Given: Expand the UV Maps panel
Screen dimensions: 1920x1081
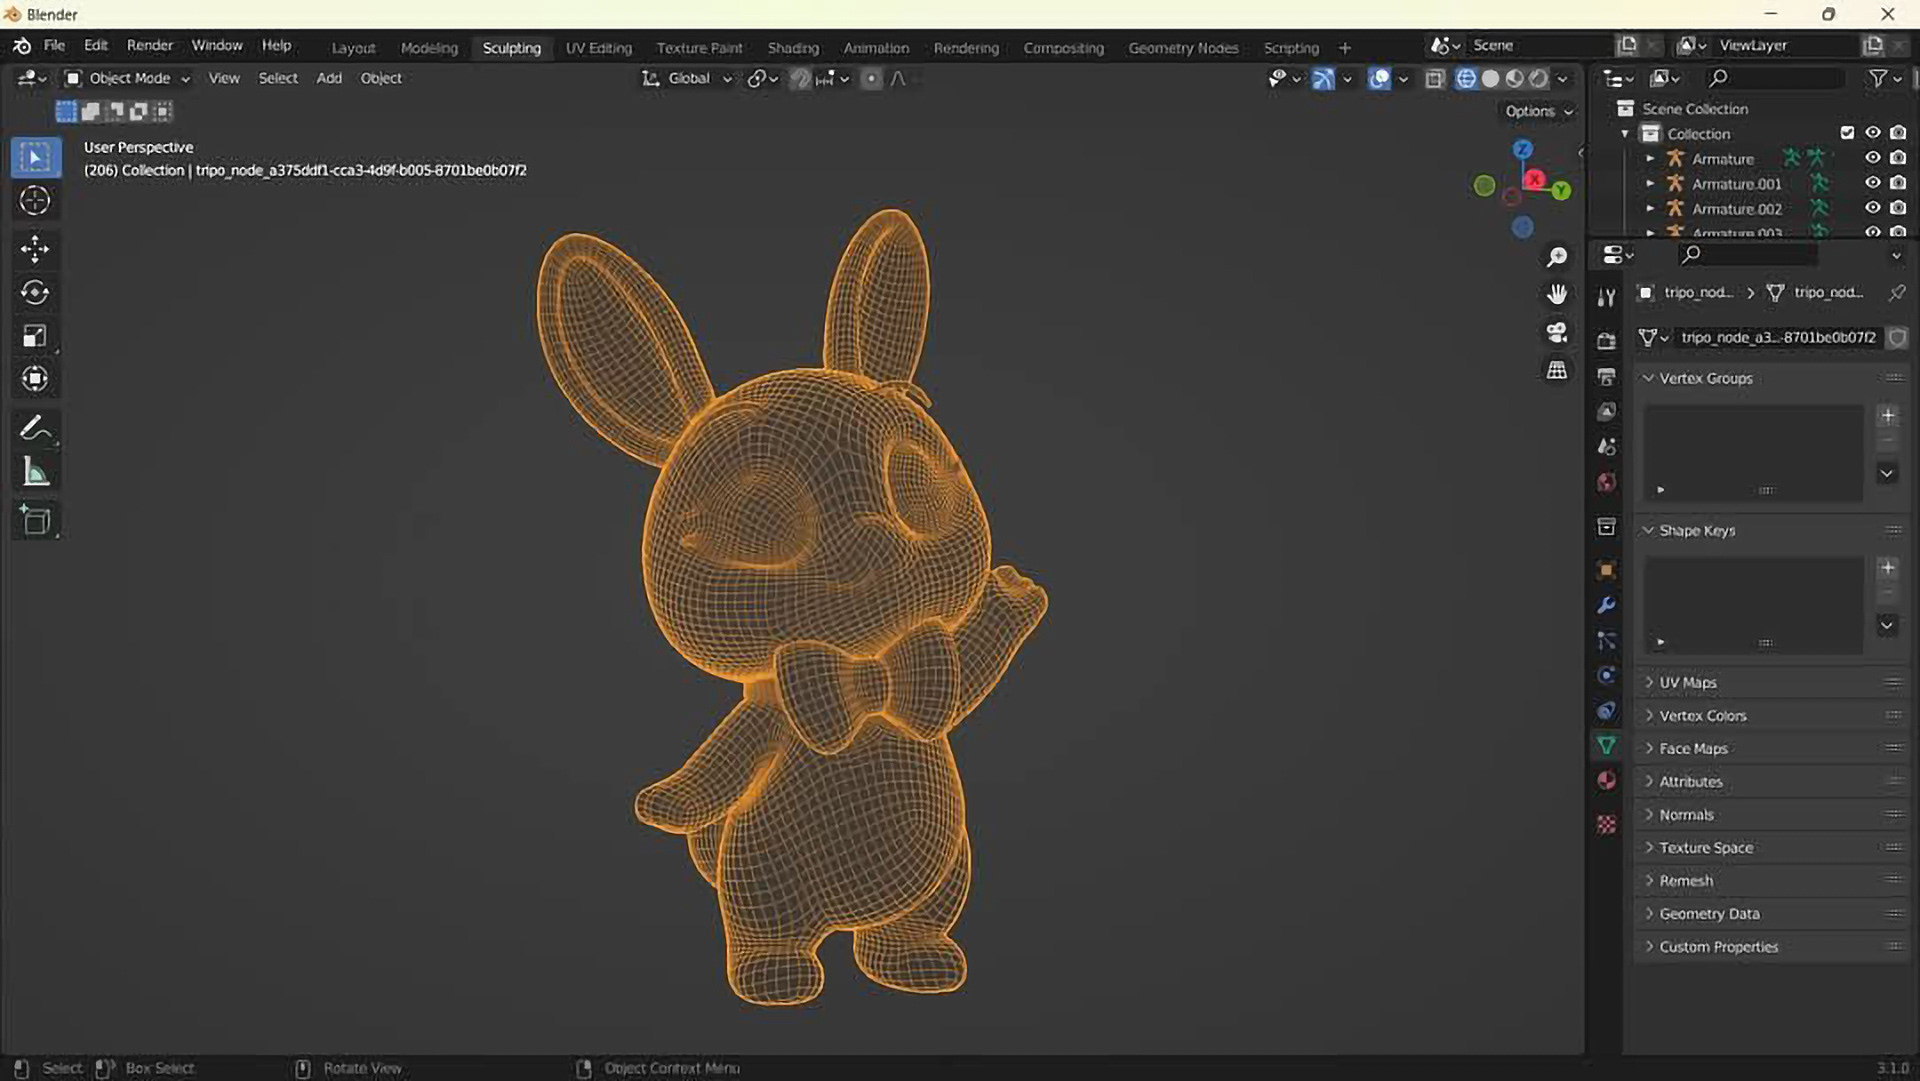Looking at the screenshot, I should click(x=1688, y=682).
